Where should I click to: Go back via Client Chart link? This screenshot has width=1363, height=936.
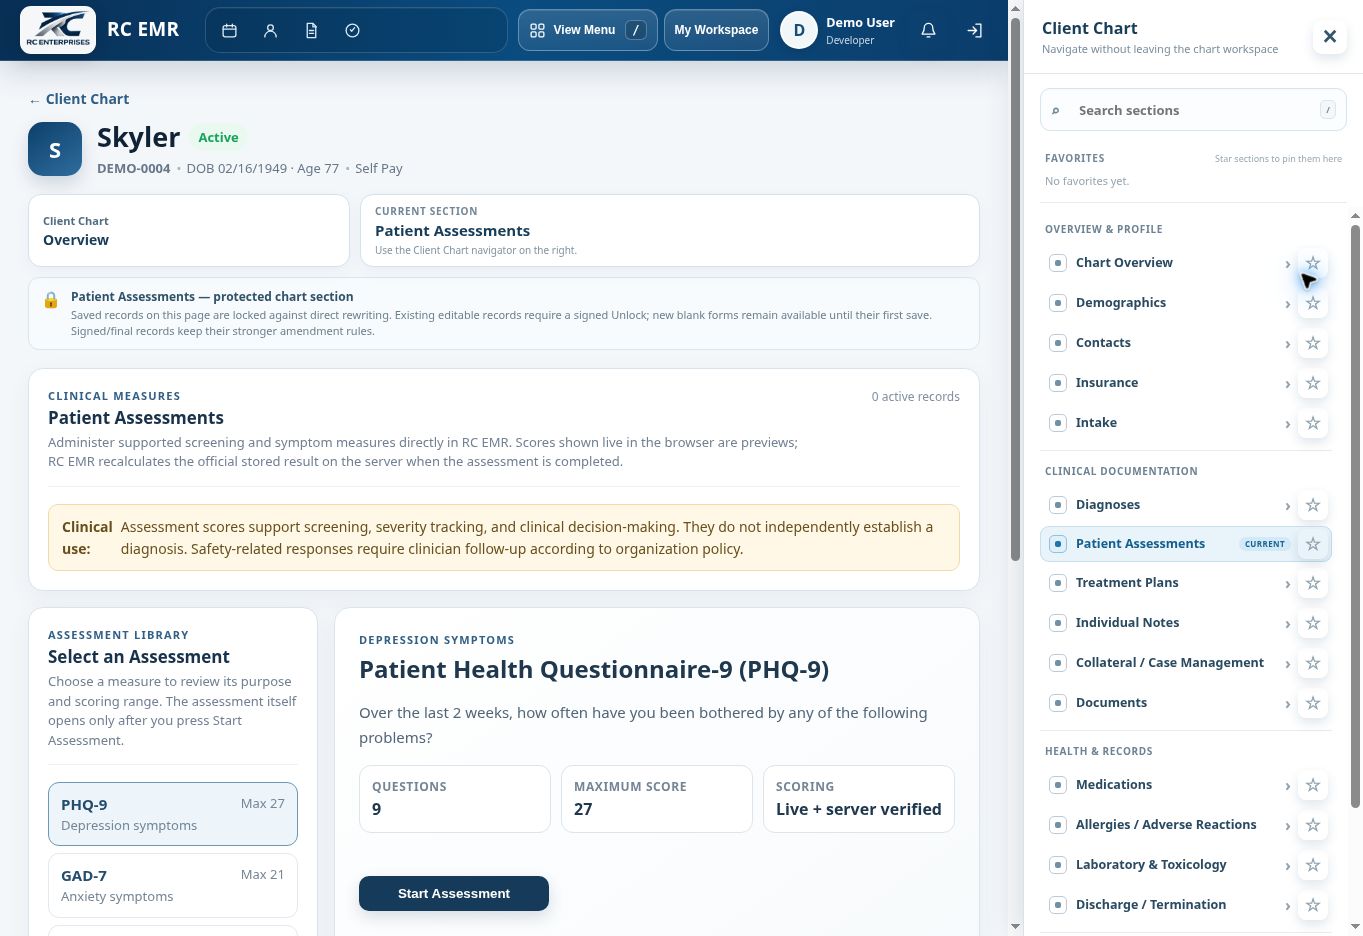point(79,99)
